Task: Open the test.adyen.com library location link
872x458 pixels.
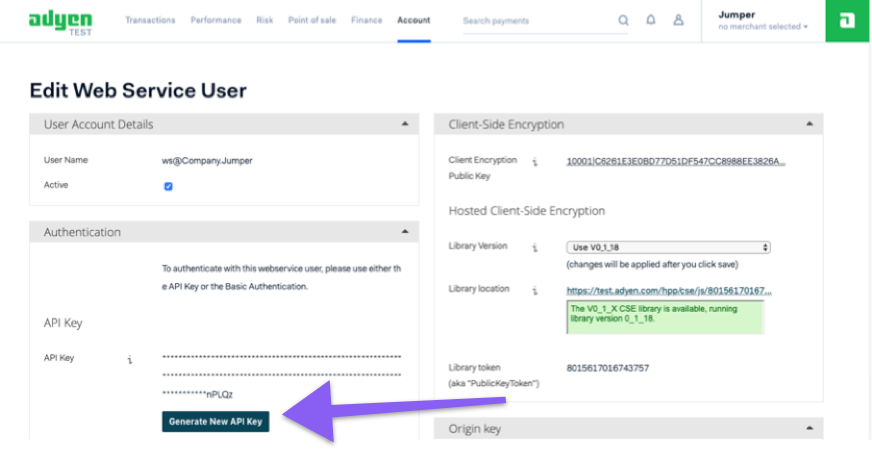Action: [669, 291]
